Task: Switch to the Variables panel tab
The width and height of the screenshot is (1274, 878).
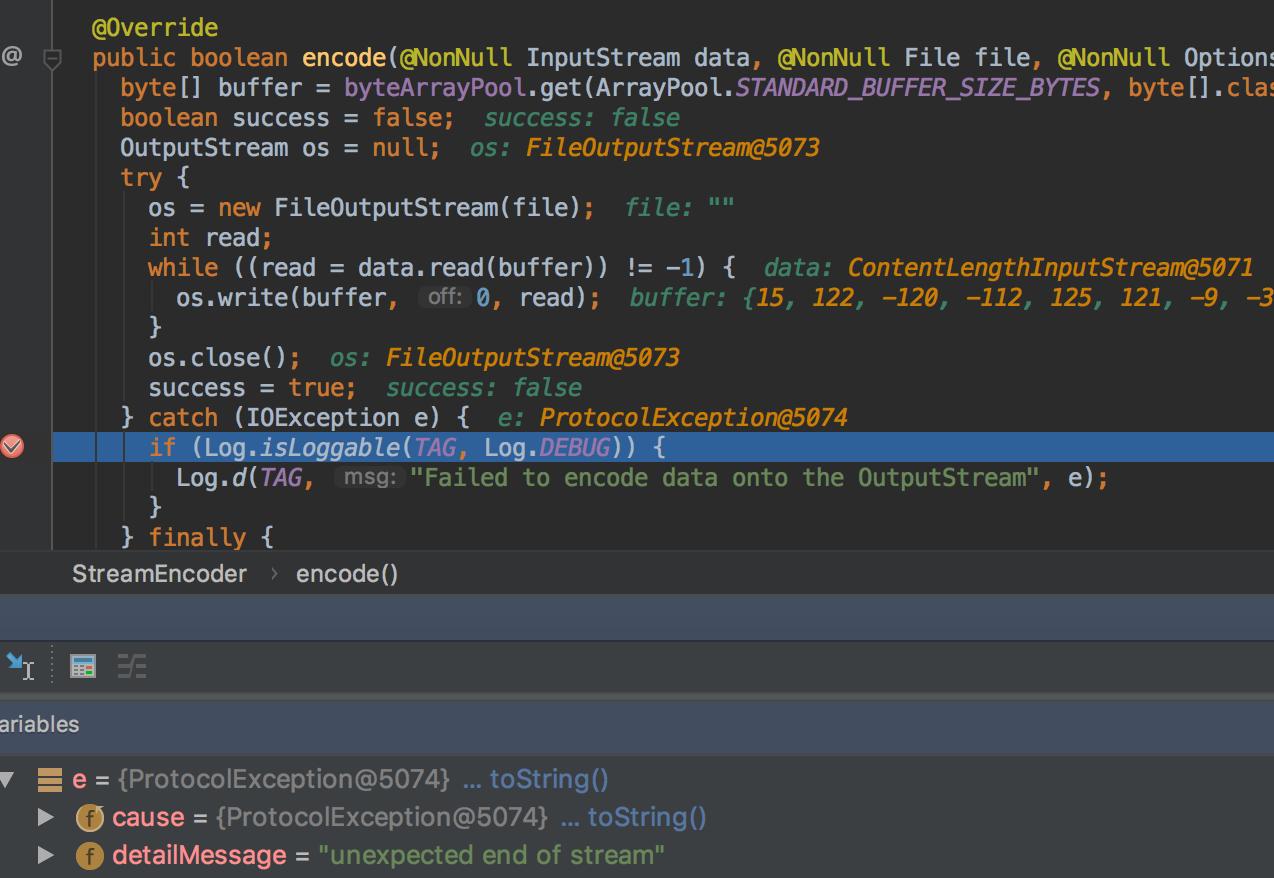Action: 40,724
